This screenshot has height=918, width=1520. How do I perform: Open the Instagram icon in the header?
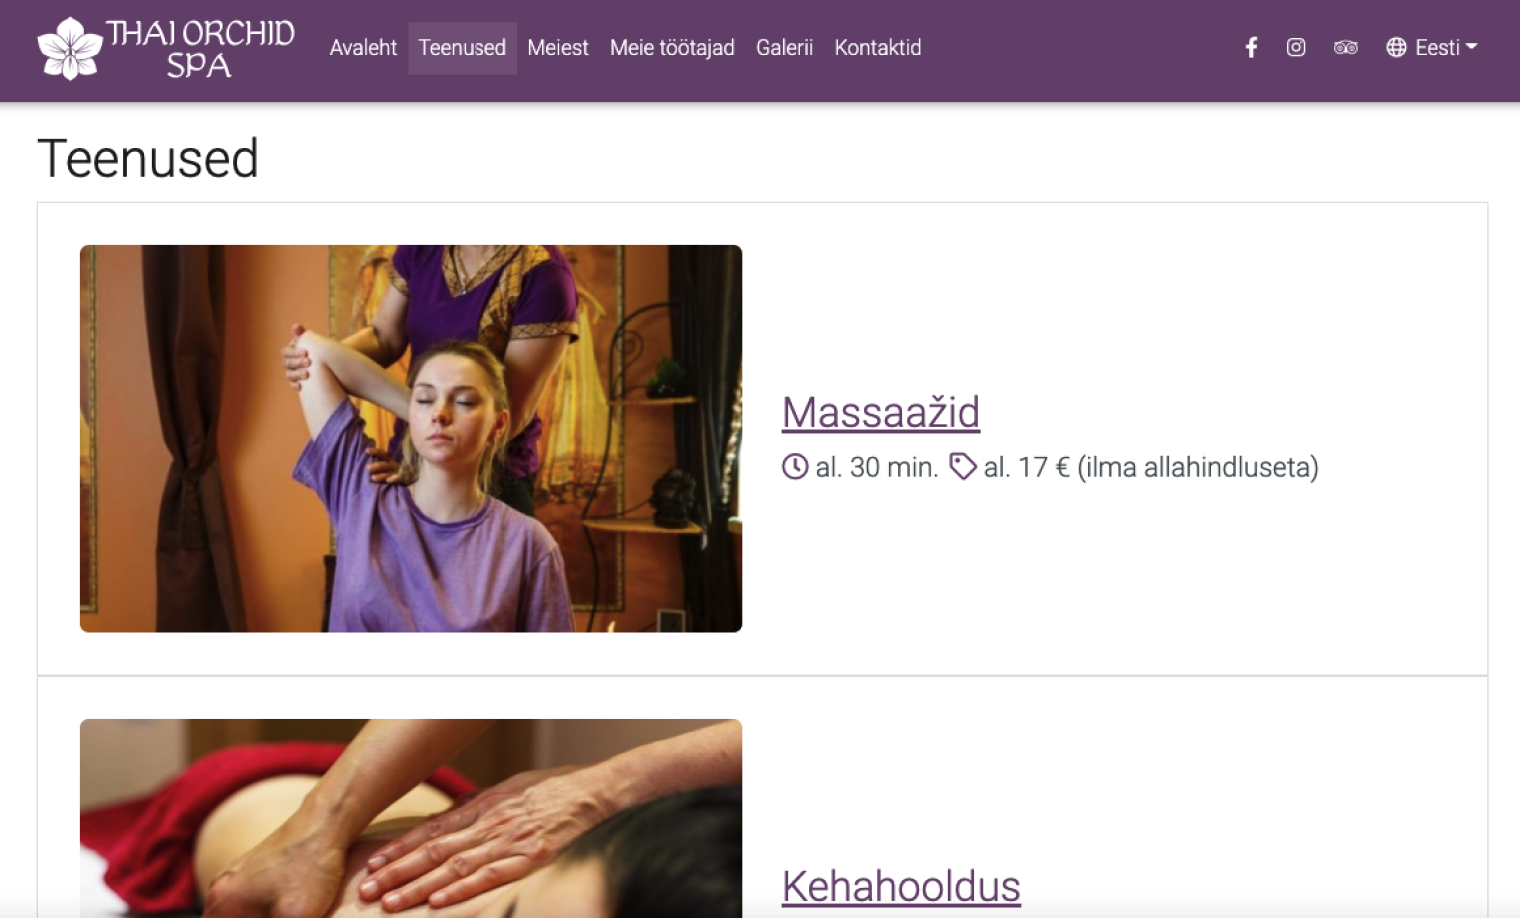point(1296,47)
